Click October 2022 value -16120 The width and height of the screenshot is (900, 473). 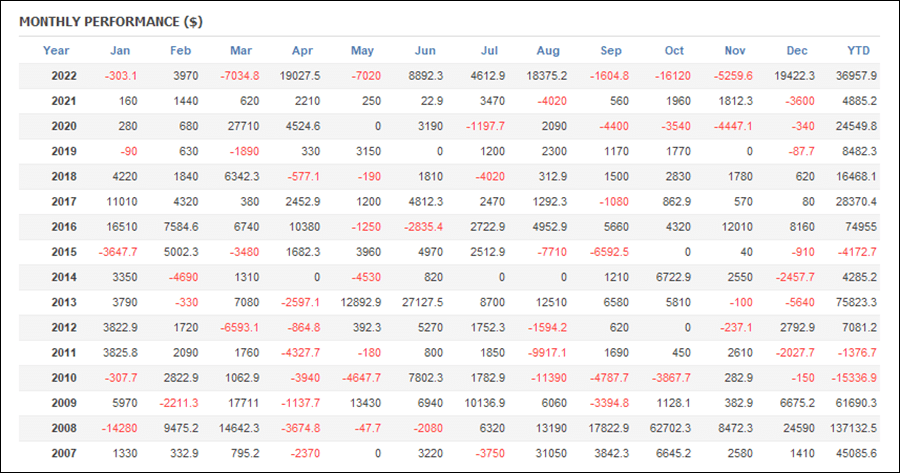pyautogui.click(x=673, y=76)
